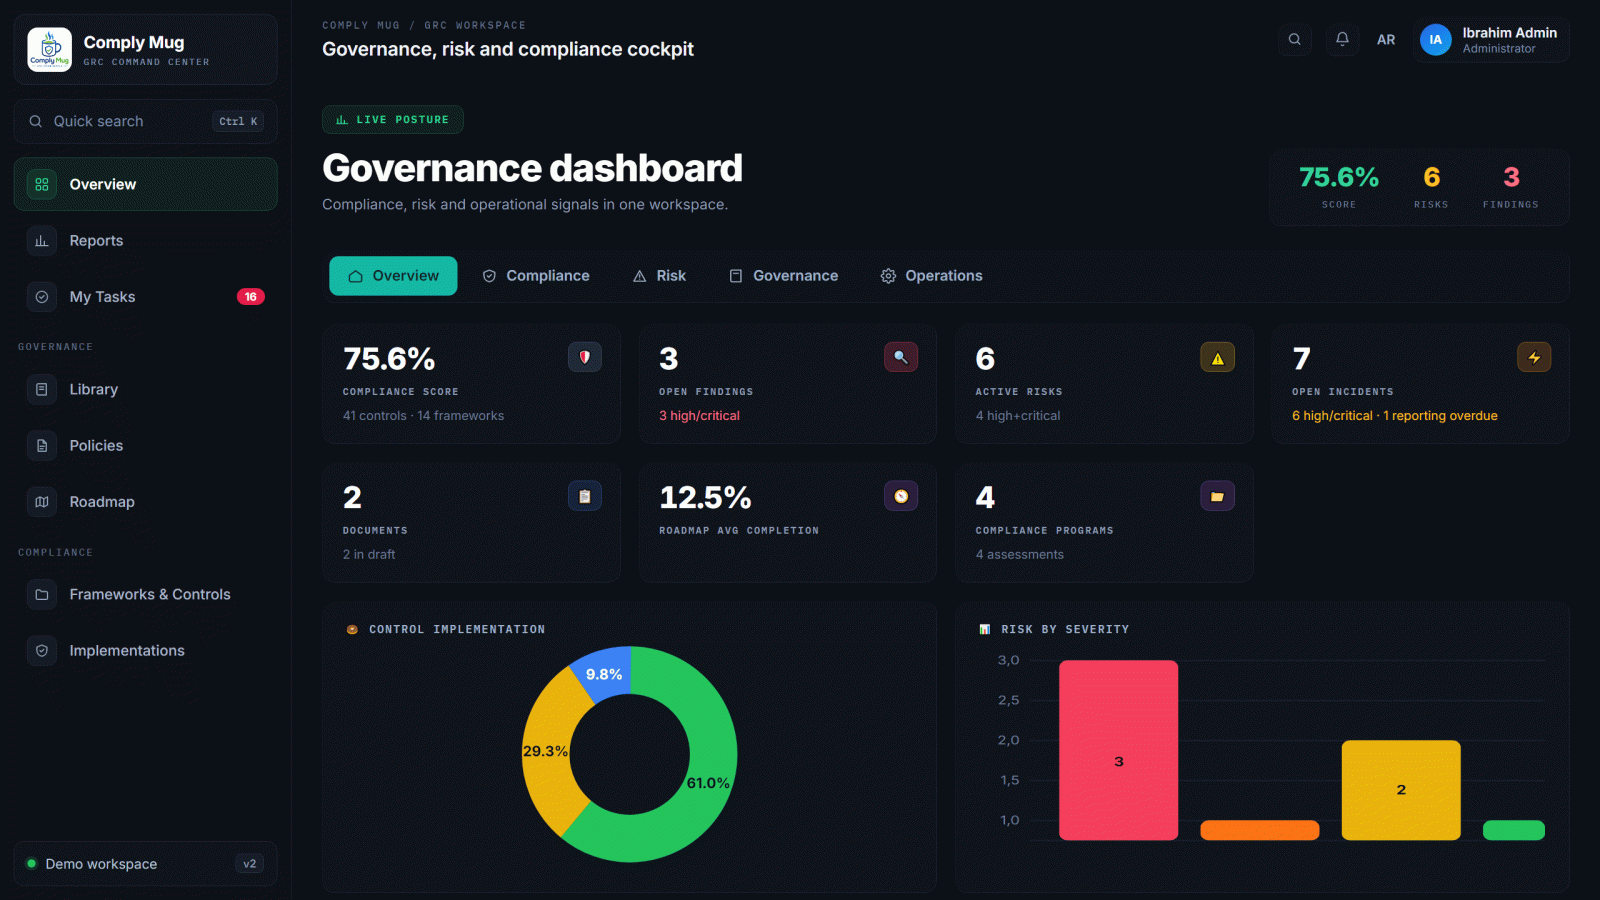Click the magnifier icon on Open Findings card
Screen dimensions: 1600x900
coord(901,357)
